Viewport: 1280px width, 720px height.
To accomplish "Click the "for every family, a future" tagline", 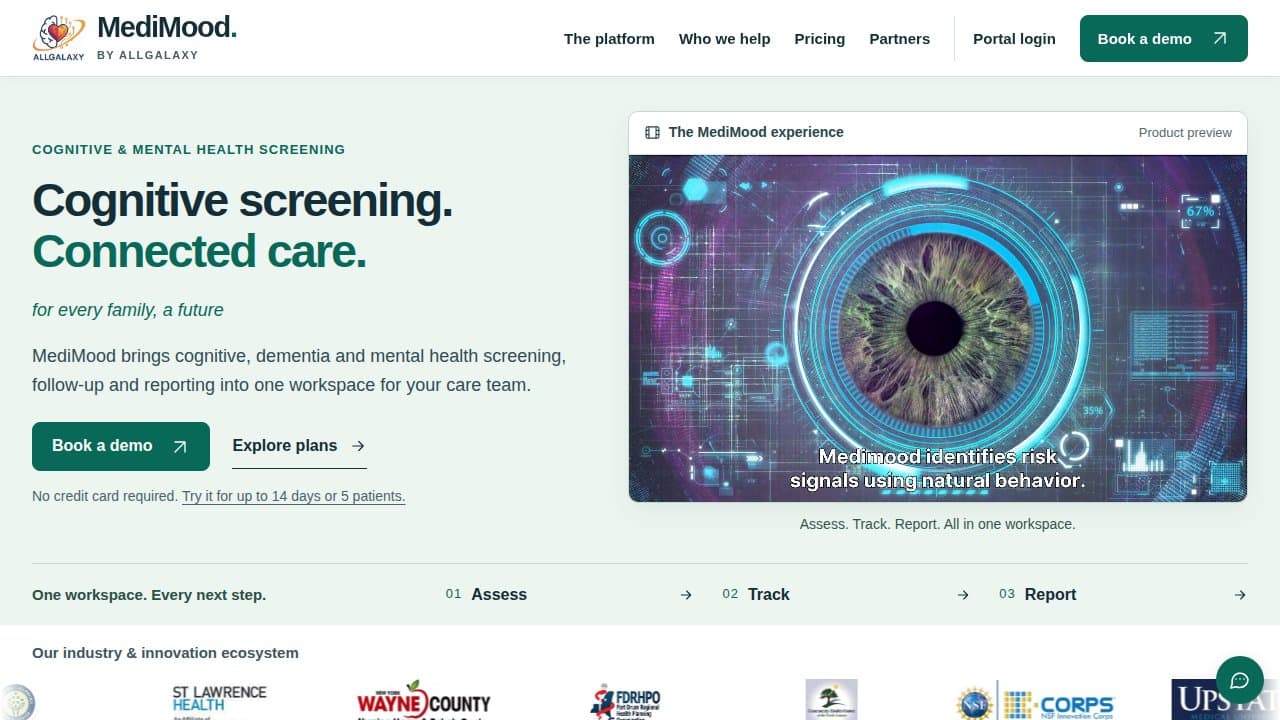I will (x=128, y=310).
